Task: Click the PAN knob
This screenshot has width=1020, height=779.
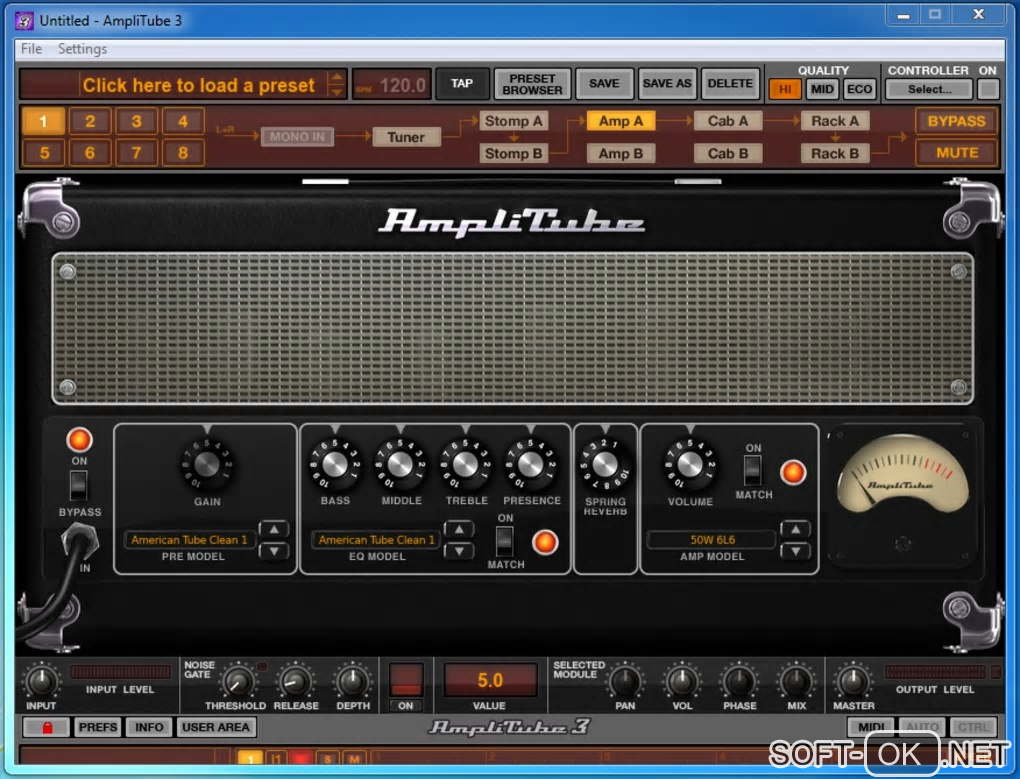Action: [625, 681]
